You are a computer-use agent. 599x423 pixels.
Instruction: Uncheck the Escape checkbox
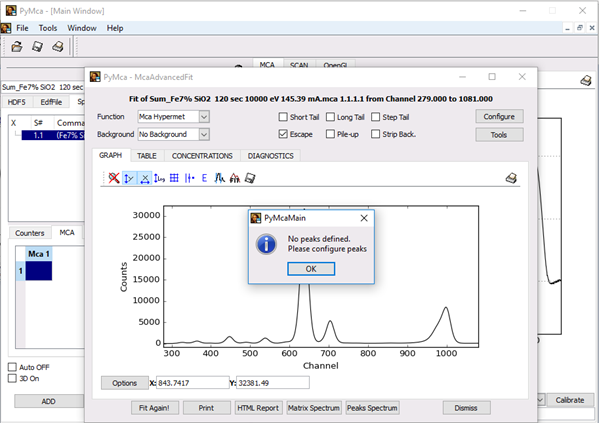[x=283, y=134]
